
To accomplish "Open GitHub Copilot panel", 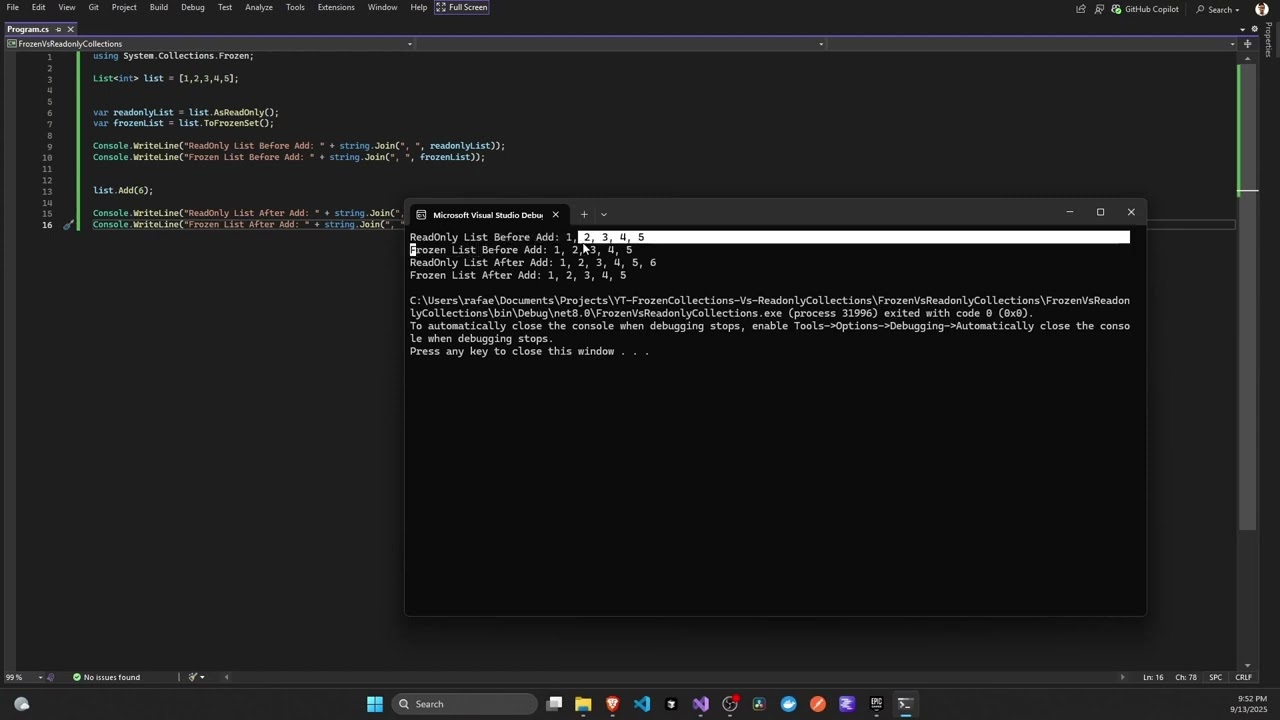I will click(1145, 9).
